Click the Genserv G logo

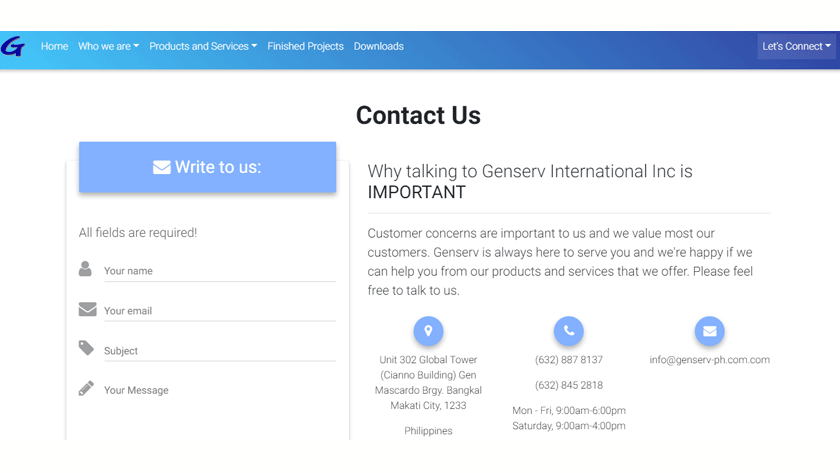[13, 46]
